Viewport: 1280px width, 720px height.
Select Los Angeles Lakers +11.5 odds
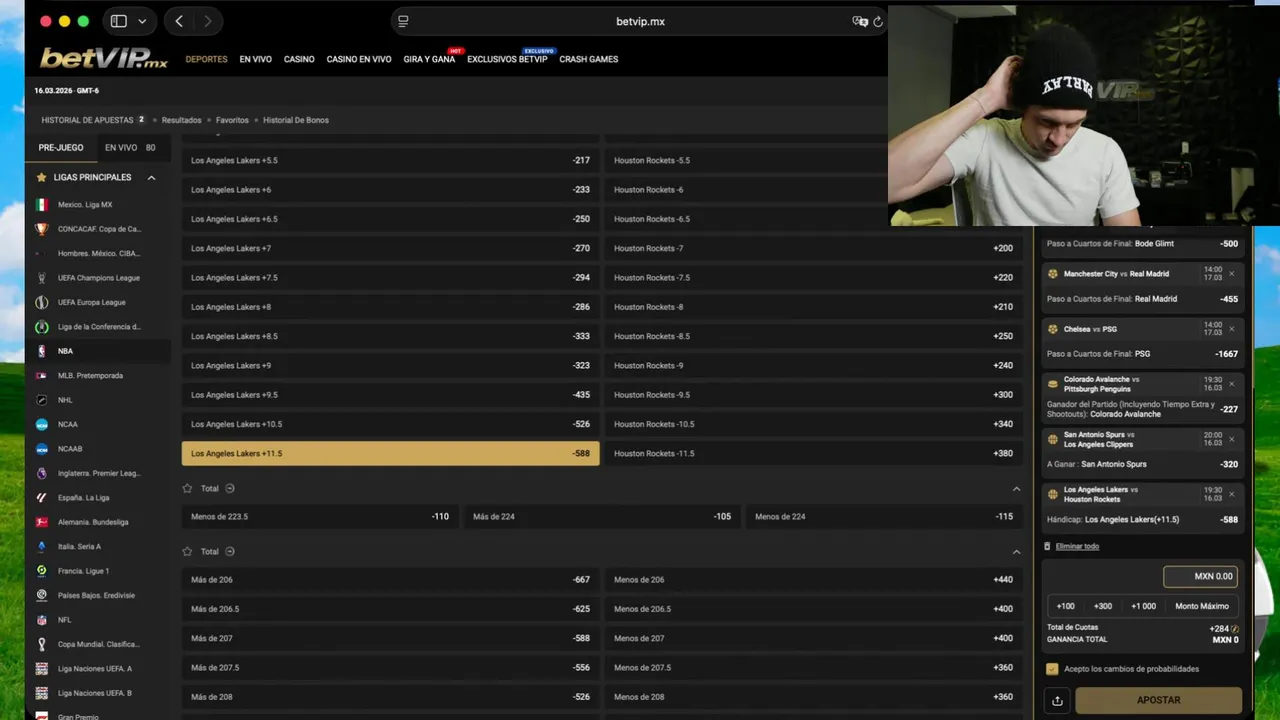(390, 453)
